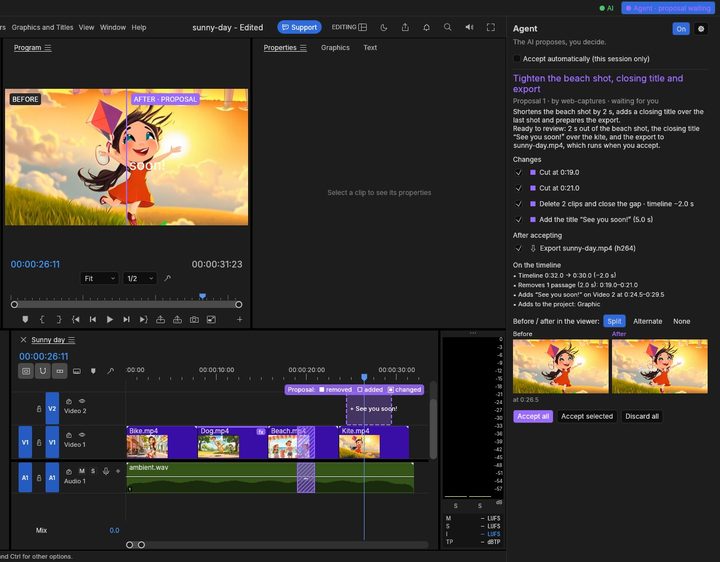Image resolution: width=720 pixels, height=562 pixels.
Task: Open Program monitor wrench settings
Action: coord(168,278)
